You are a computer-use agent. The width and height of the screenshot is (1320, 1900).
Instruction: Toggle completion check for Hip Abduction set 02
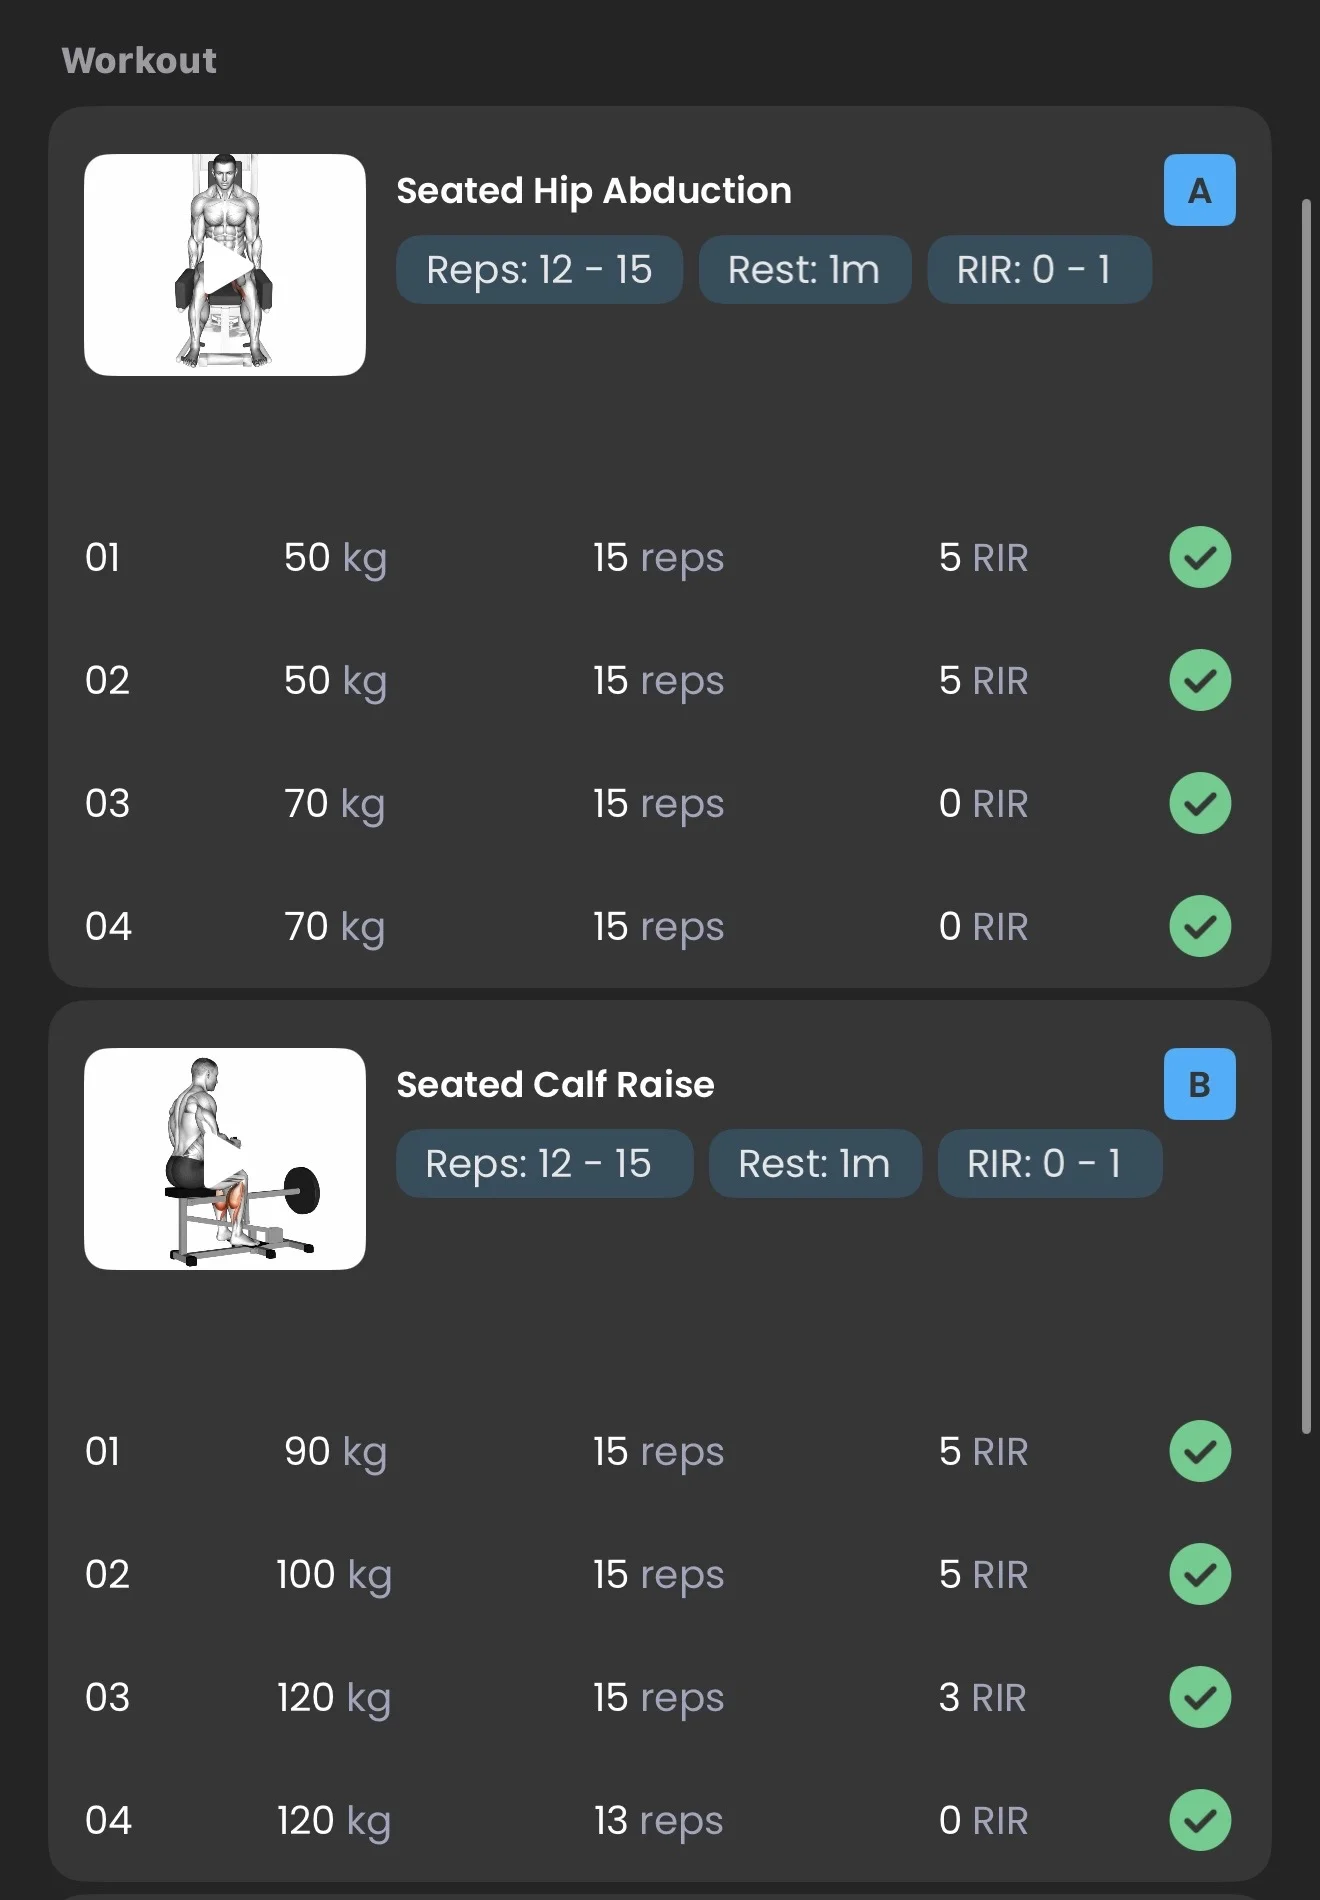(x=1200, y=680)
